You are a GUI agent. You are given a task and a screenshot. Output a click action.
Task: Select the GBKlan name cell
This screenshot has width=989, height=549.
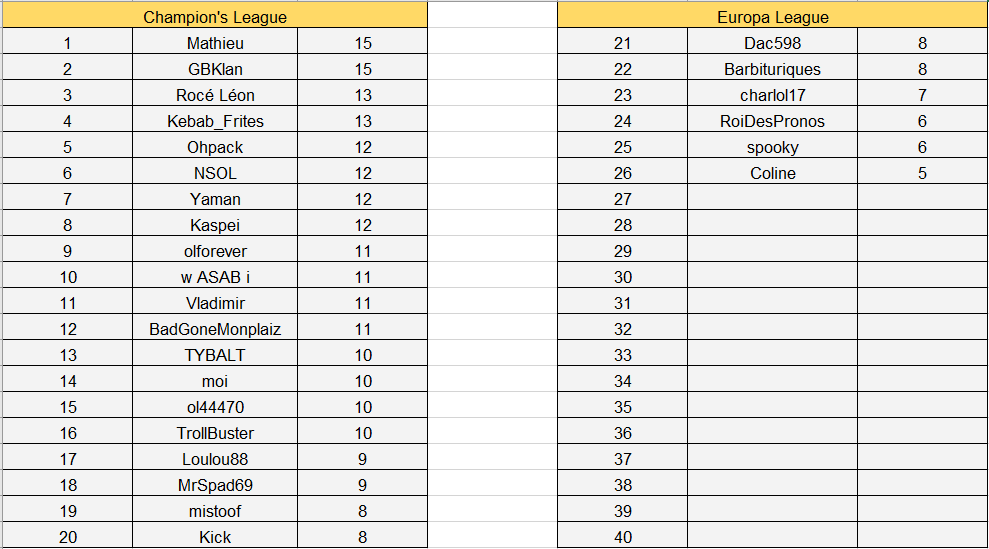pos(215,69)
